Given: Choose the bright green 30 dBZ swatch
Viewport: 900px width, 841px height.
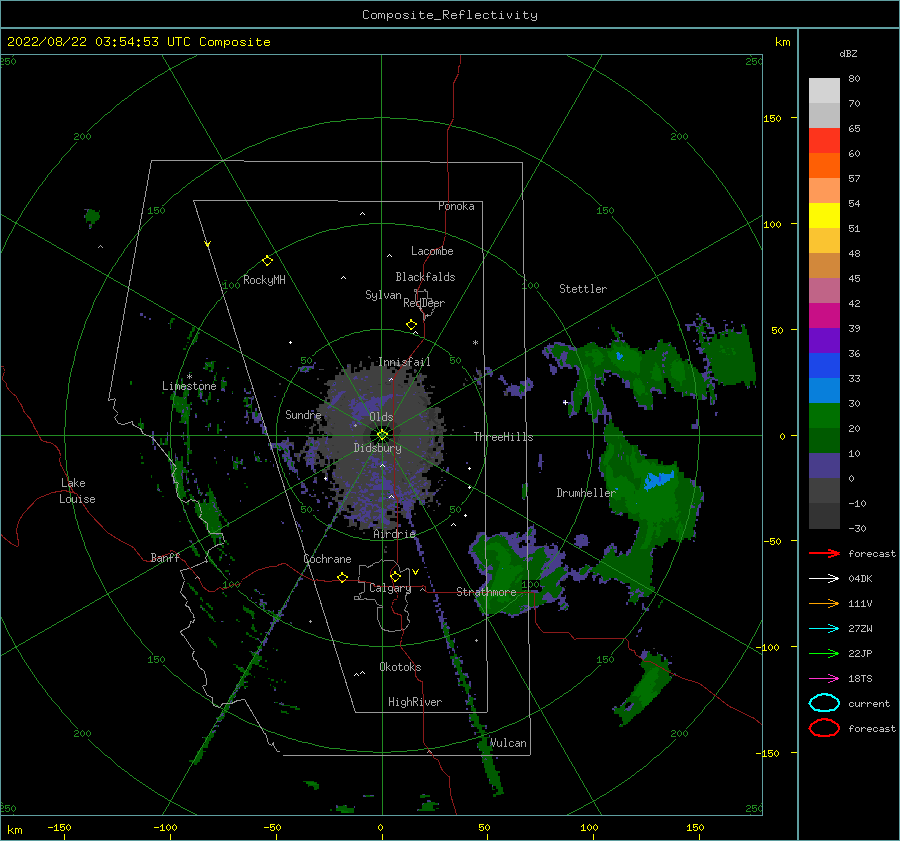Looking at the screenshot, I should 824,416.
